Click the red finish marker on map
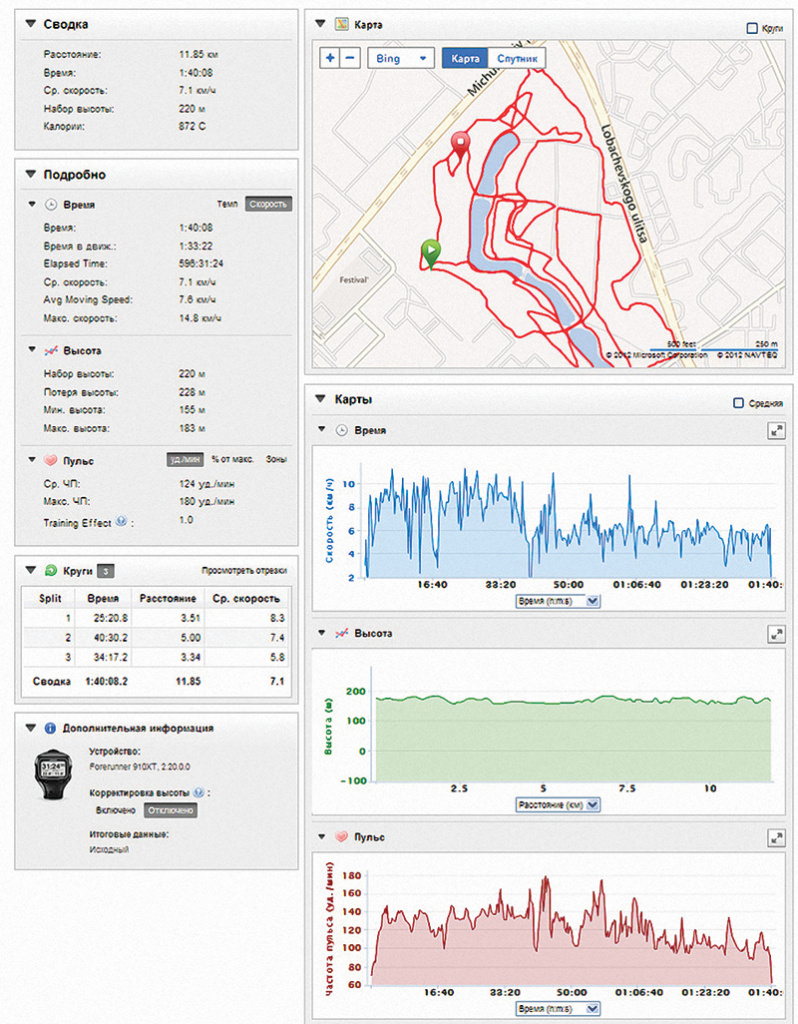 pyautogui.click(x=460, y=145)
